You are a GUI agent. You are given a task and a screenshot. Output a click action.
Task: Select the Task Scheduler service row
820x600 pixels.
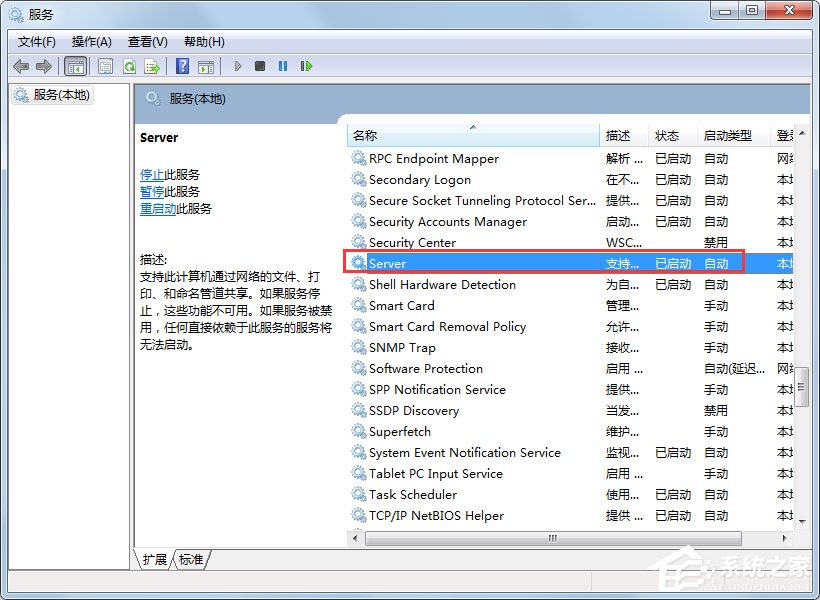(x=412, y=494)
